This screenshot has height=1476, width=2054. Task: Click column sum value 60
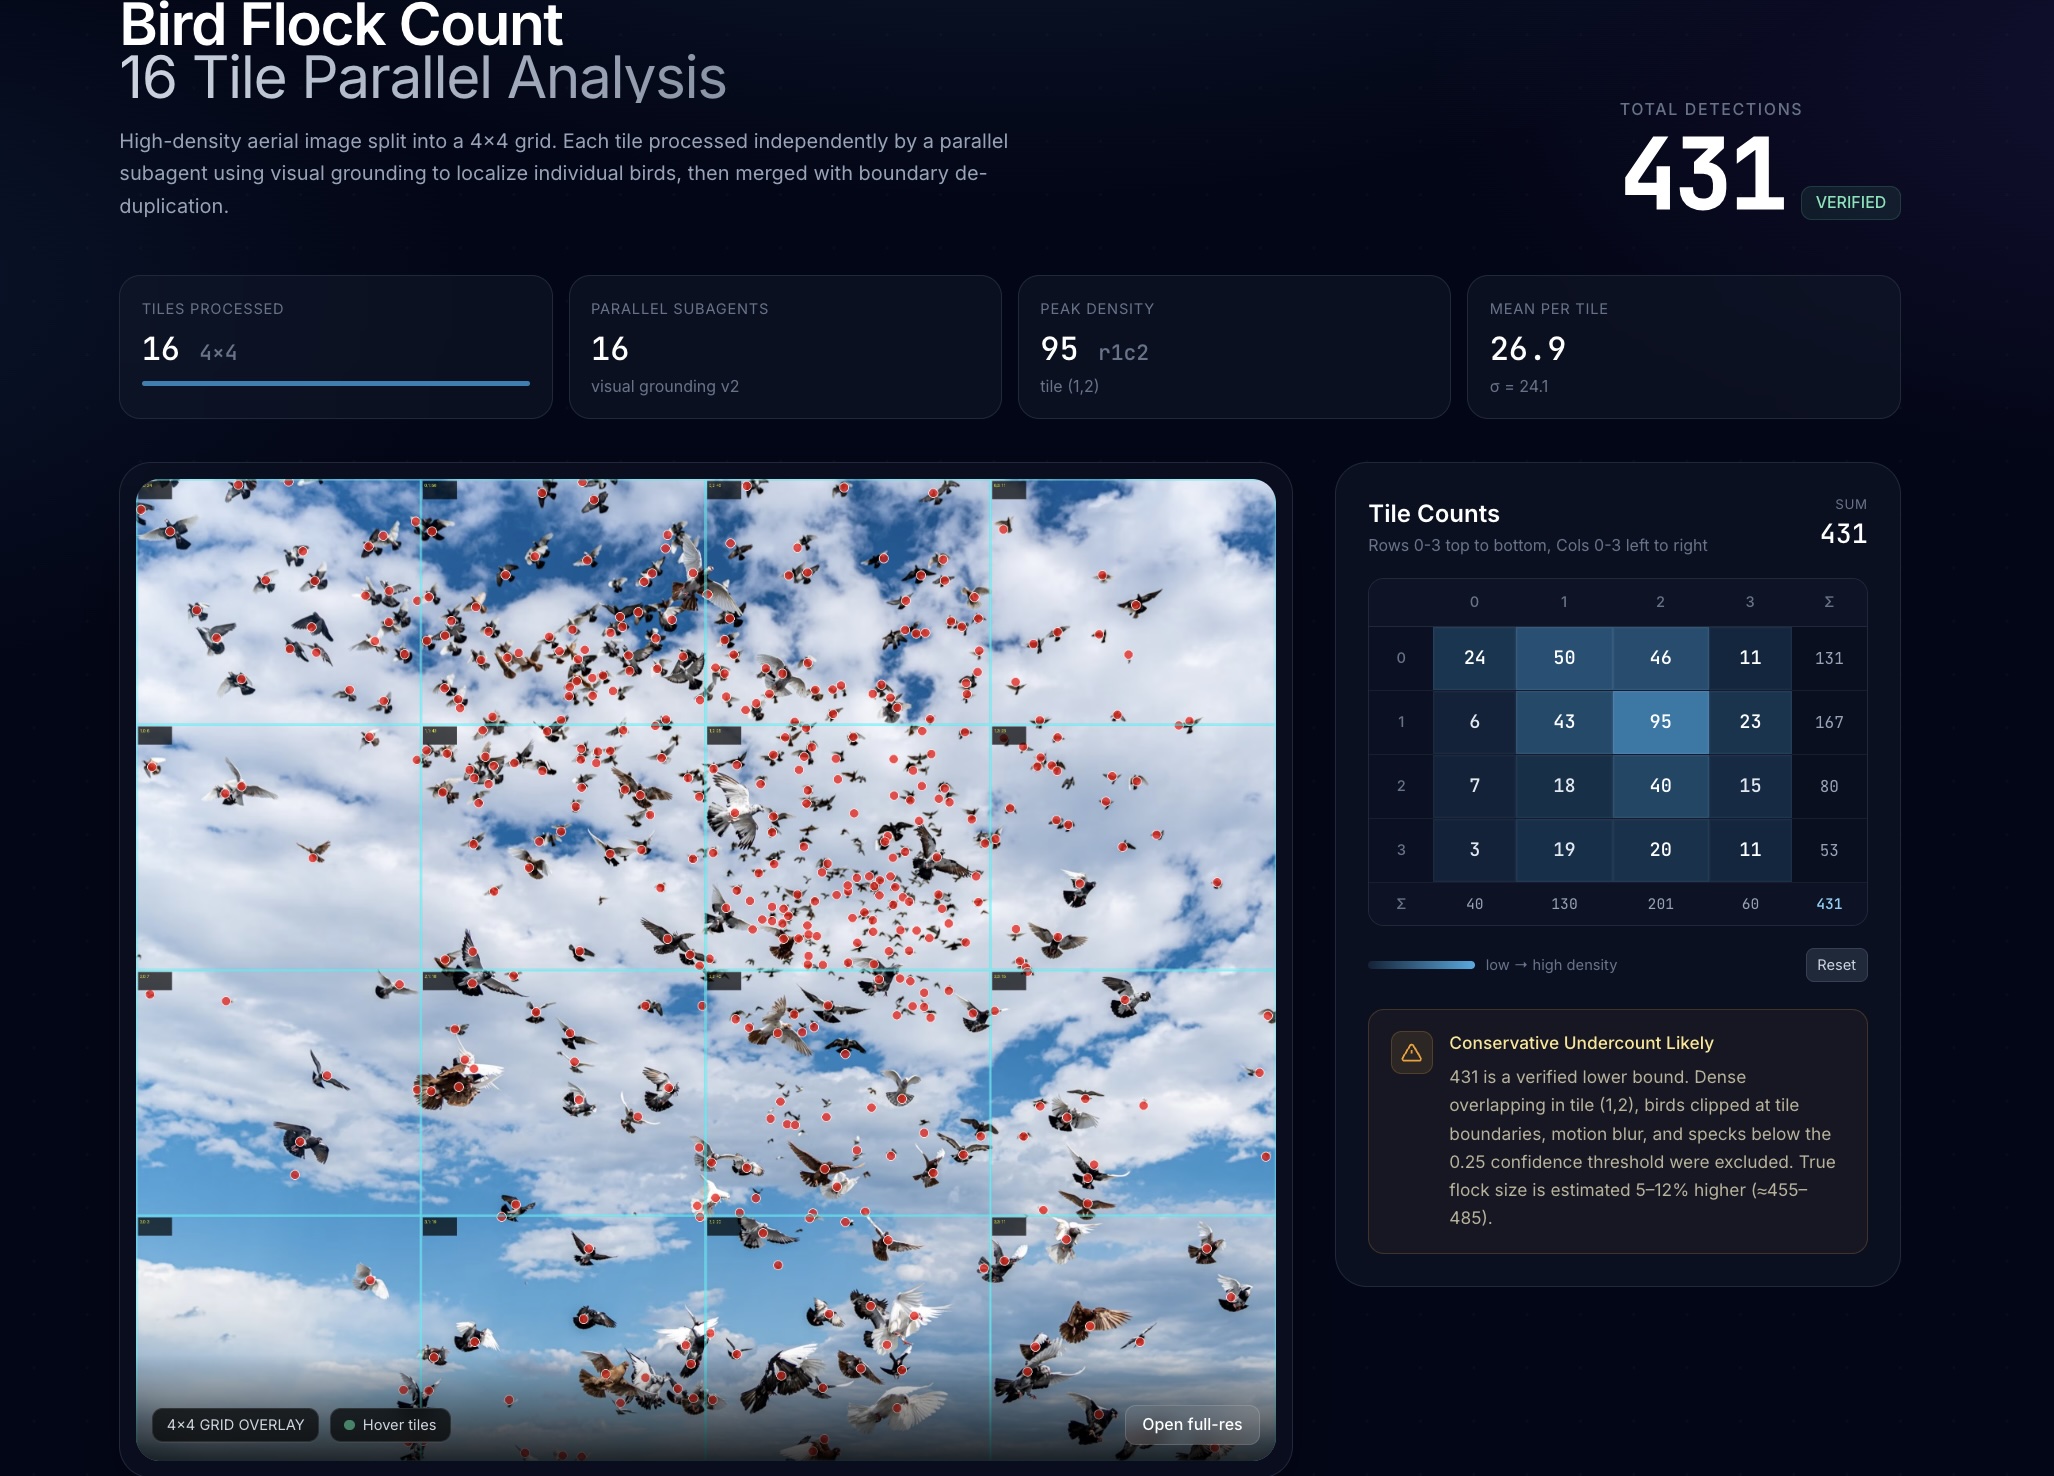point(1750,904)
